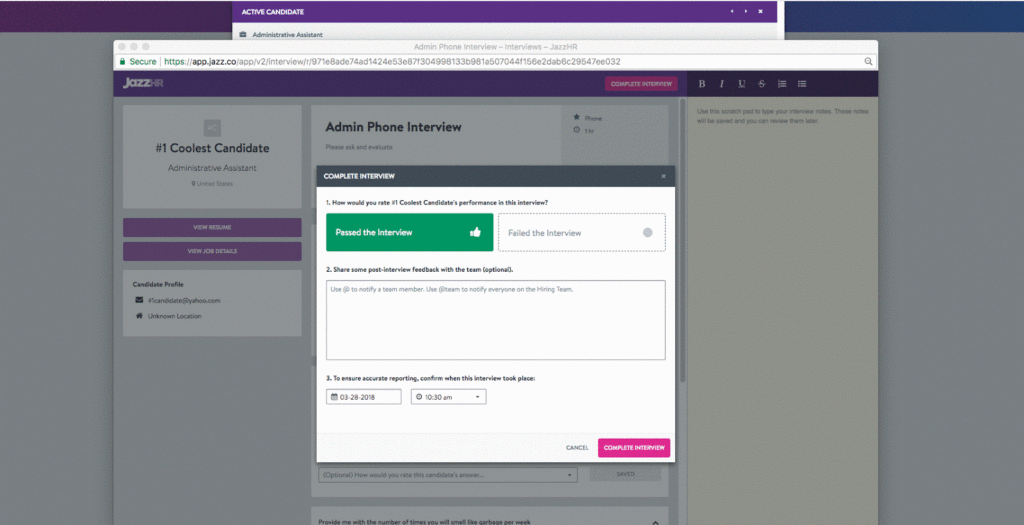This screenshot has height=525, width=1024.
Task: Toggle underline formatting in the notes toolbar
Action: [742, 84]
